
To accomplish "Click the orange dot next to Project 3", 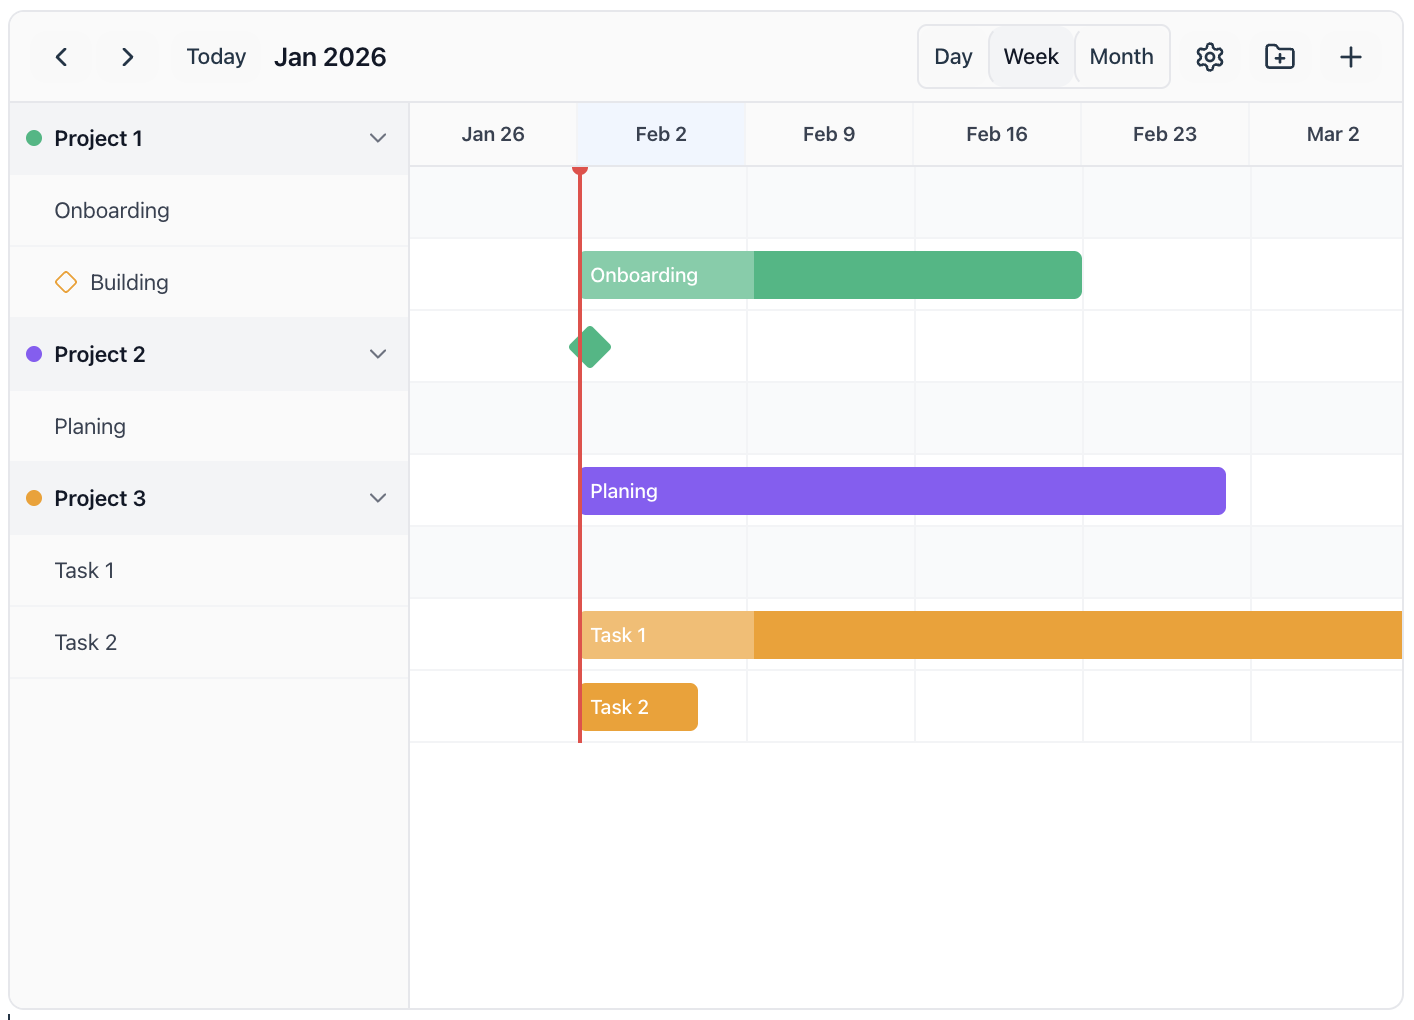I will [x=31, y=497].
